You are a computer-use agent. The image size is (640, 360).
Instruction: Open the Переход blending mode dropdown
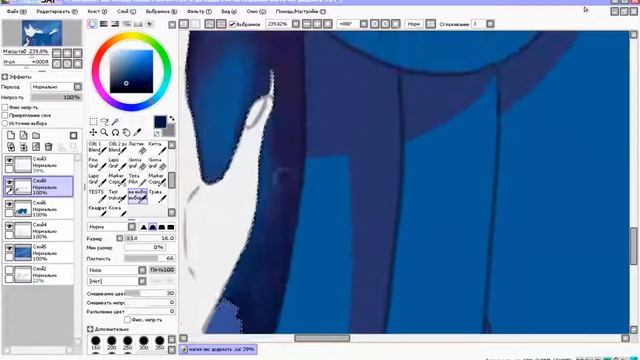click(78, 87)
